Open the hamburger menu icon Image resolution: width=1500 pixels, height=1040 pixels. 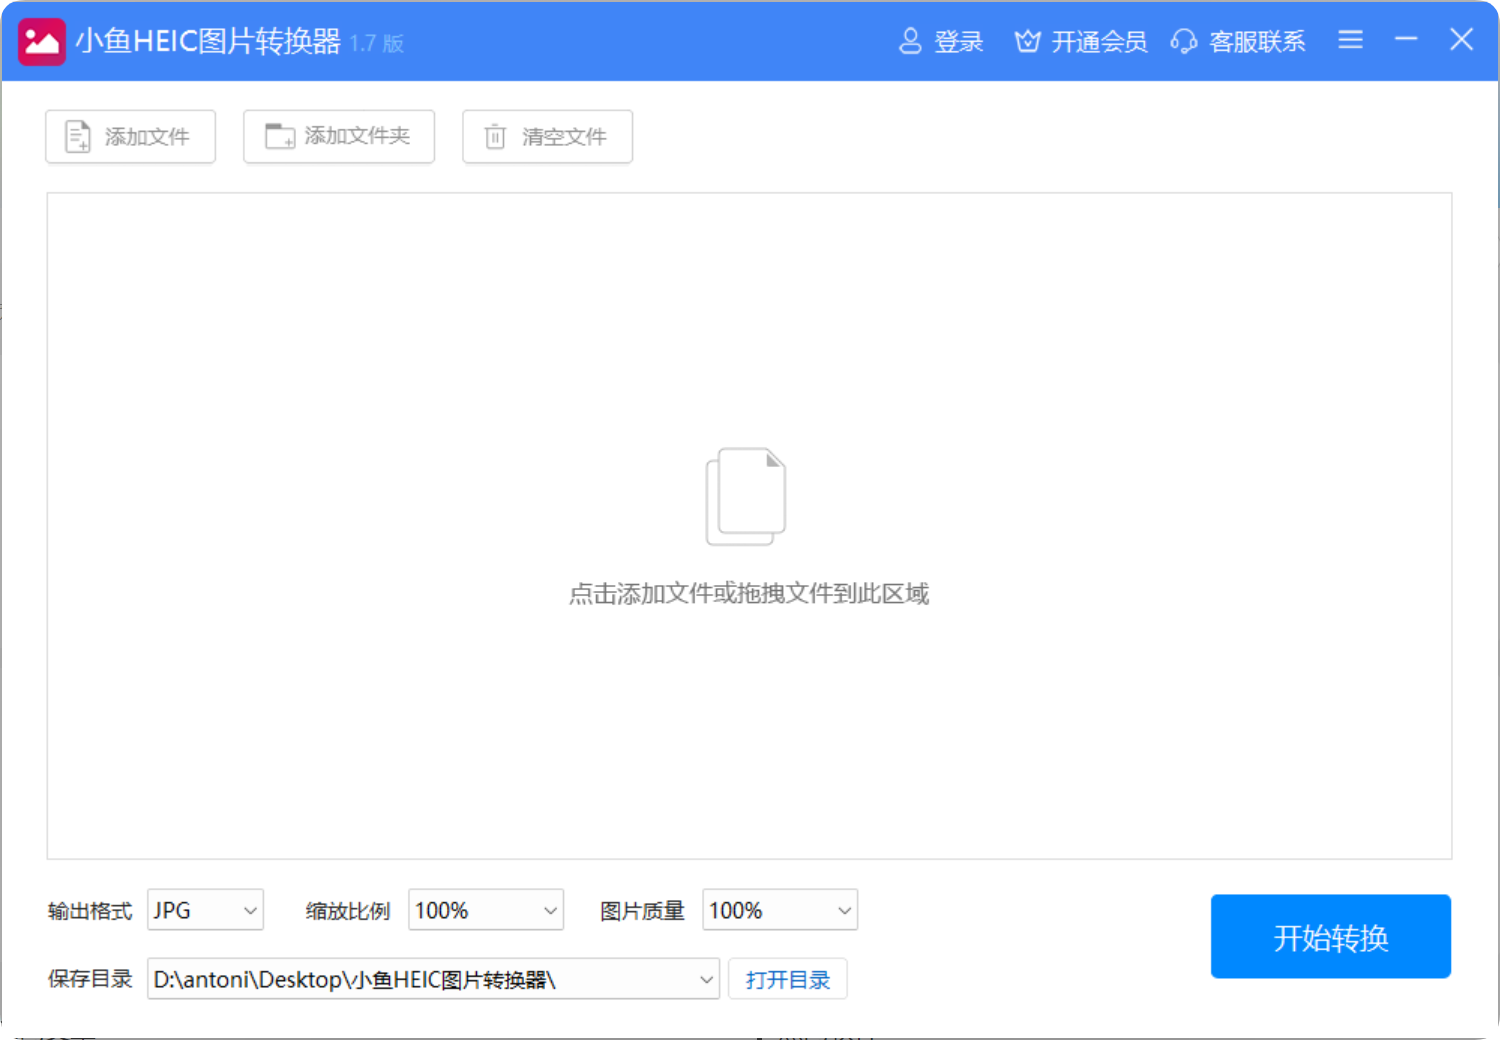click(1350, 40)
